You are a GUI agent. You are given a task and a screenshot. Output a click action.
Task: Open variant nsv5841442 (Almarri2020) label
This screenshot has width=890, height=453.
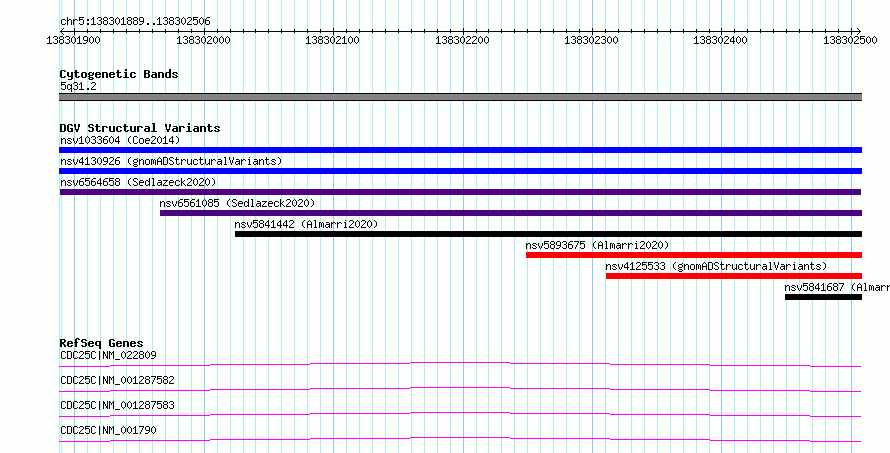[306, 224]
